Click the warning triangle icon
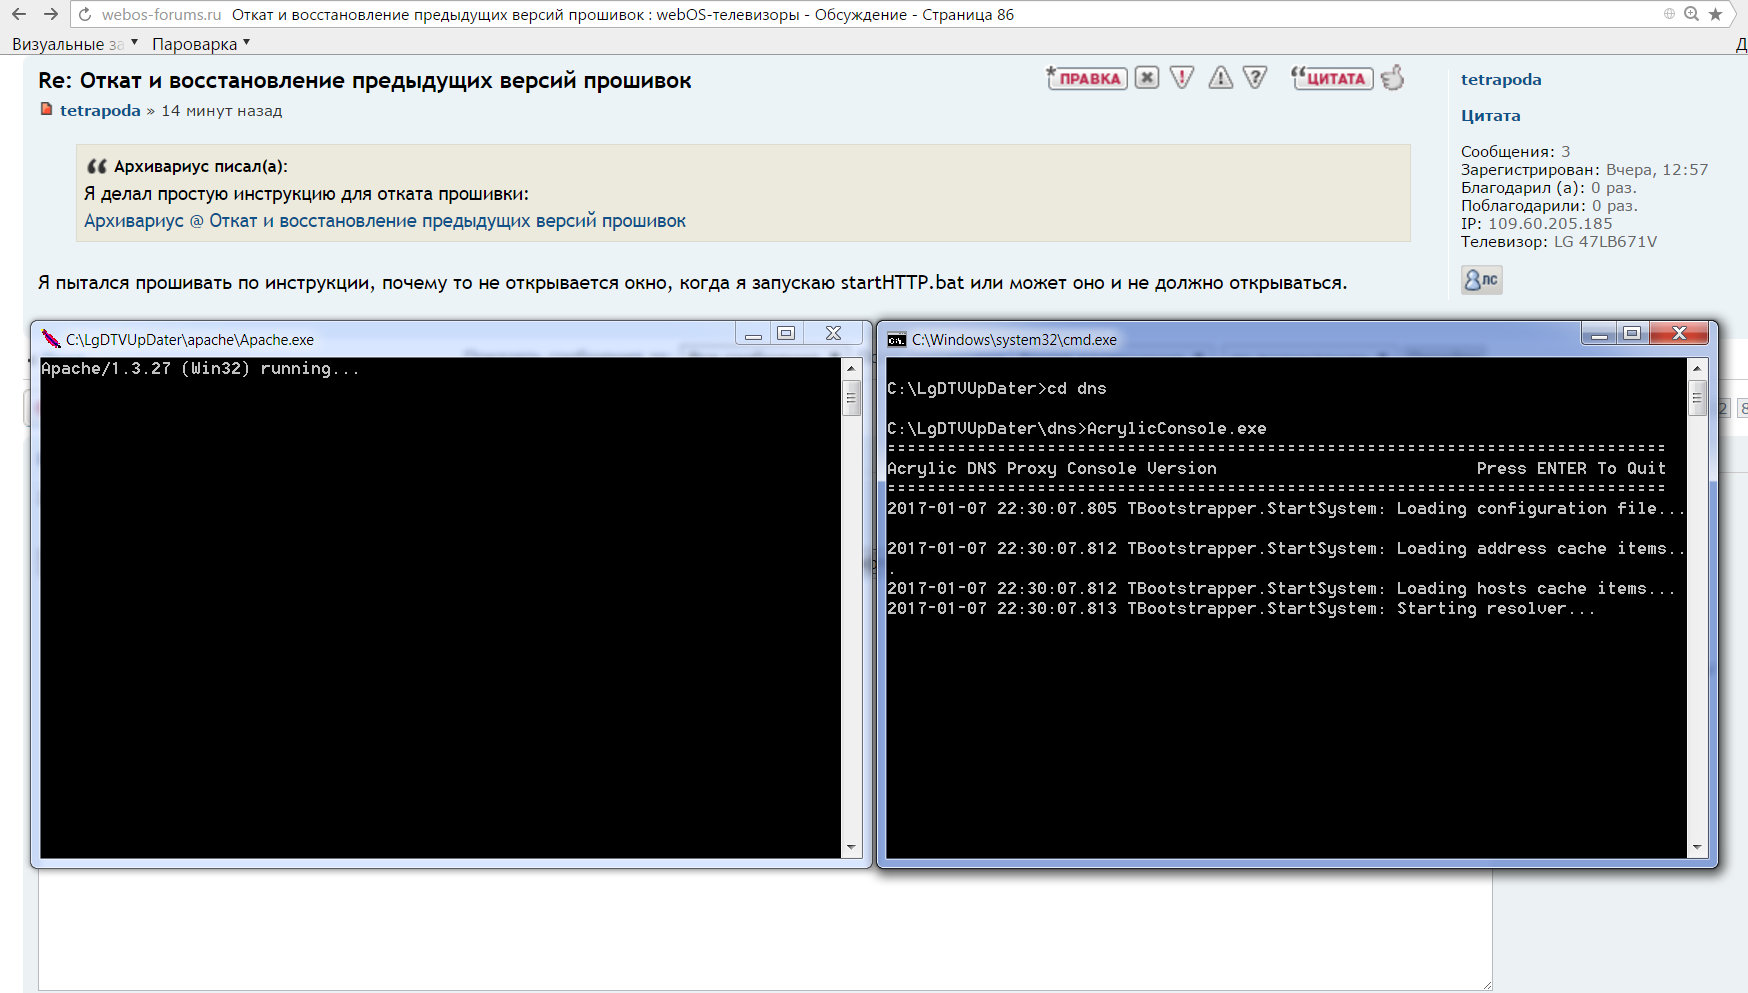The width and height of the screenshot is (1748, 993). 1220,78
